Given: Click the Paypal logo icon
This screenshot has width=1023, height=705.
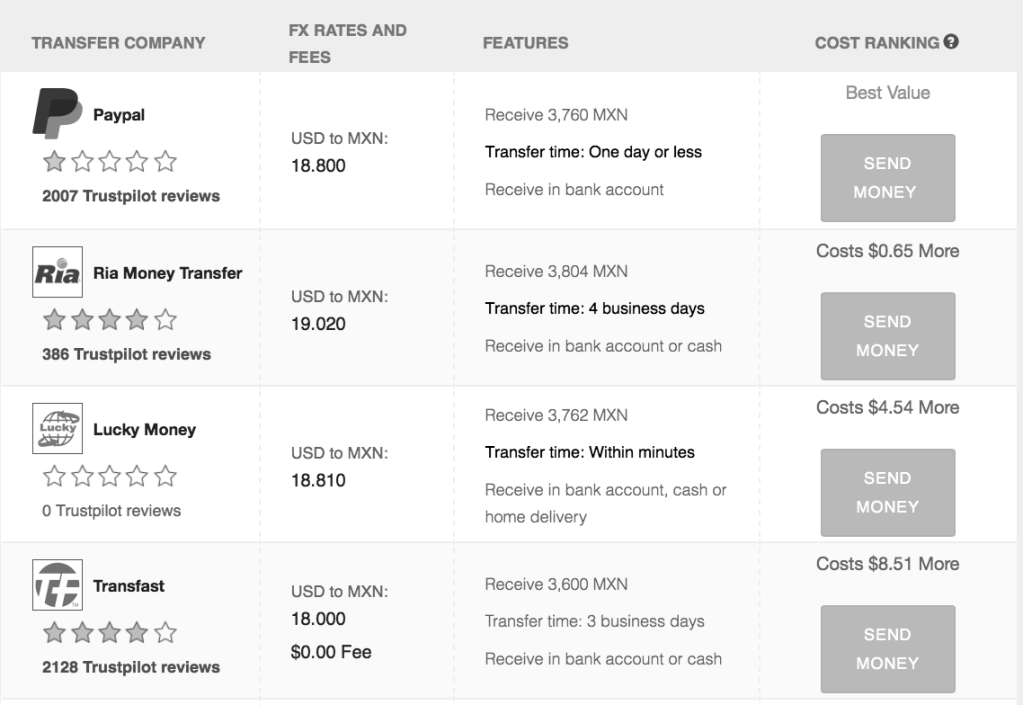Looking at the screenshot, I should click(58, 113).
